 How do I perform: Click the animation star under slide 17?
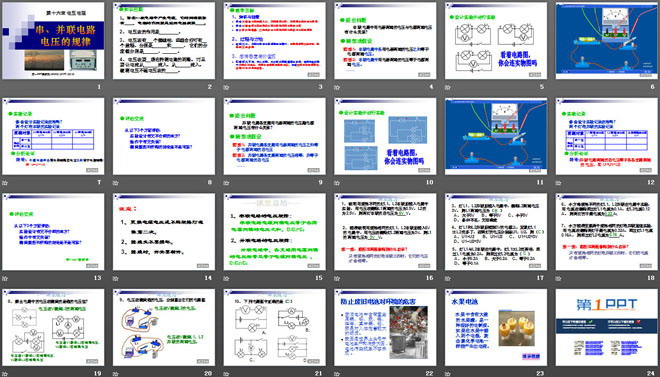448,279
